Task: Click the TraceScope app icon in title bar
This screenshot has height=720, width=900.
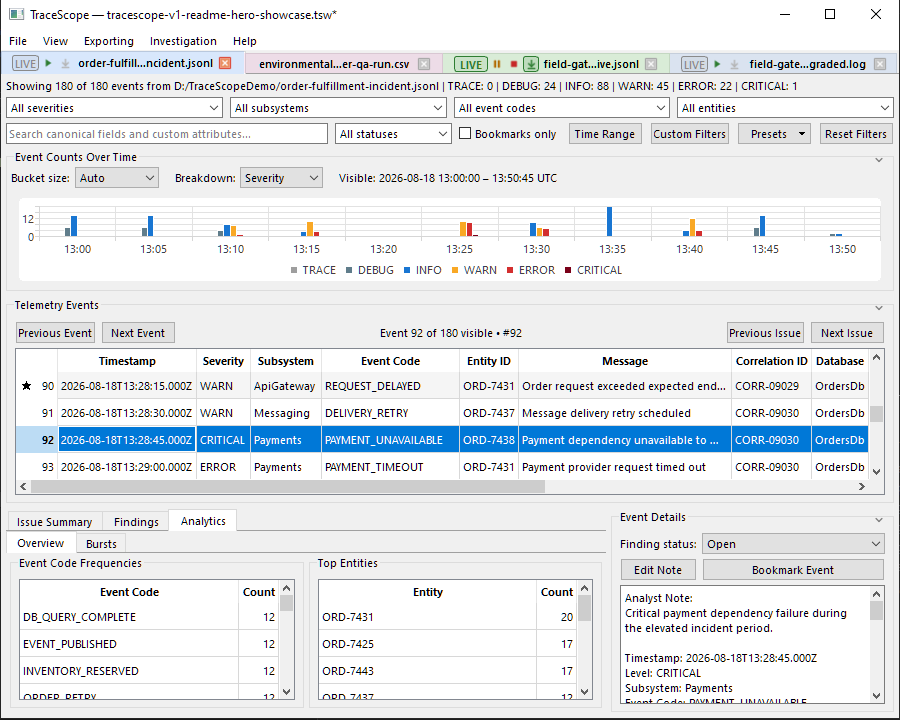Action: [16, 14]
